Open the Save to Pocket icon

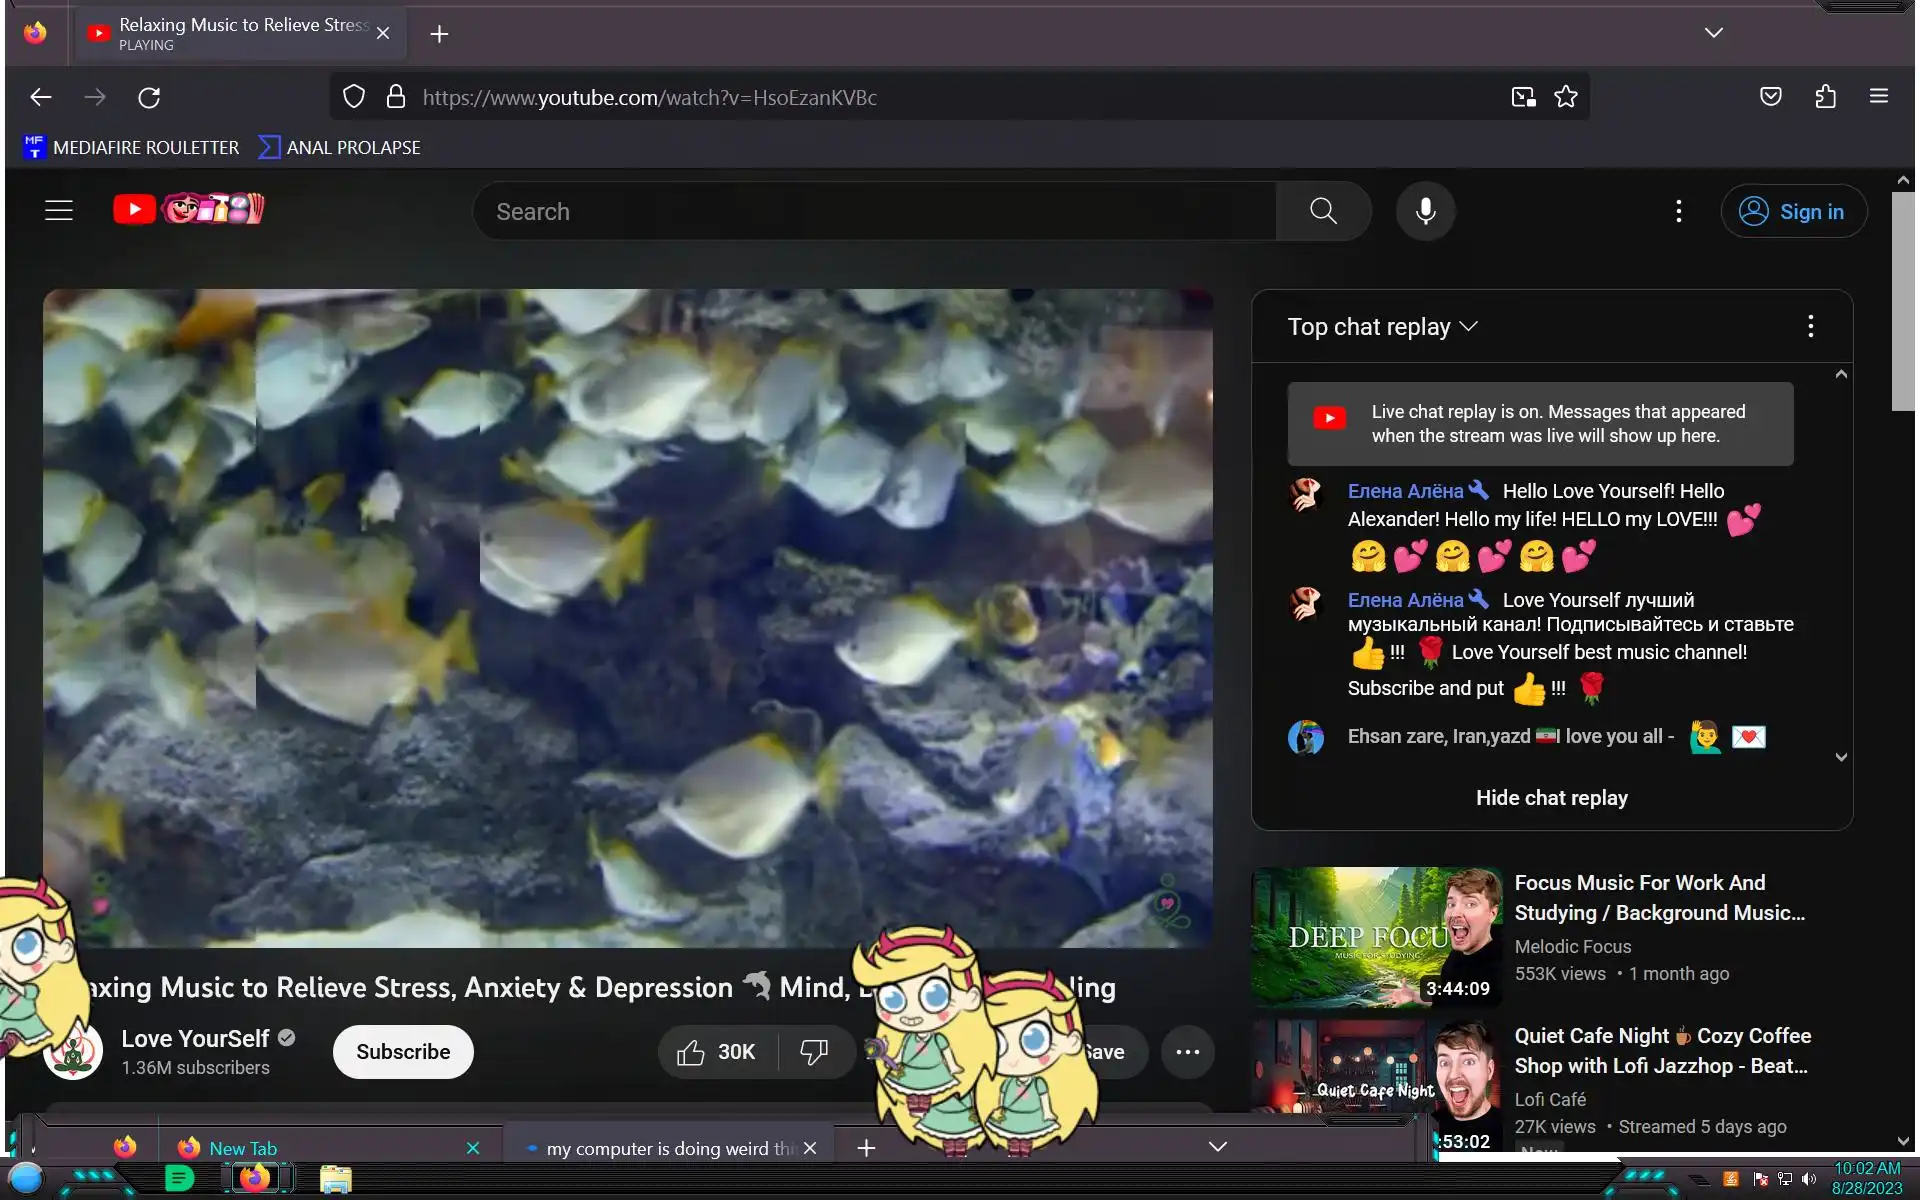(x=1770, y=97)
